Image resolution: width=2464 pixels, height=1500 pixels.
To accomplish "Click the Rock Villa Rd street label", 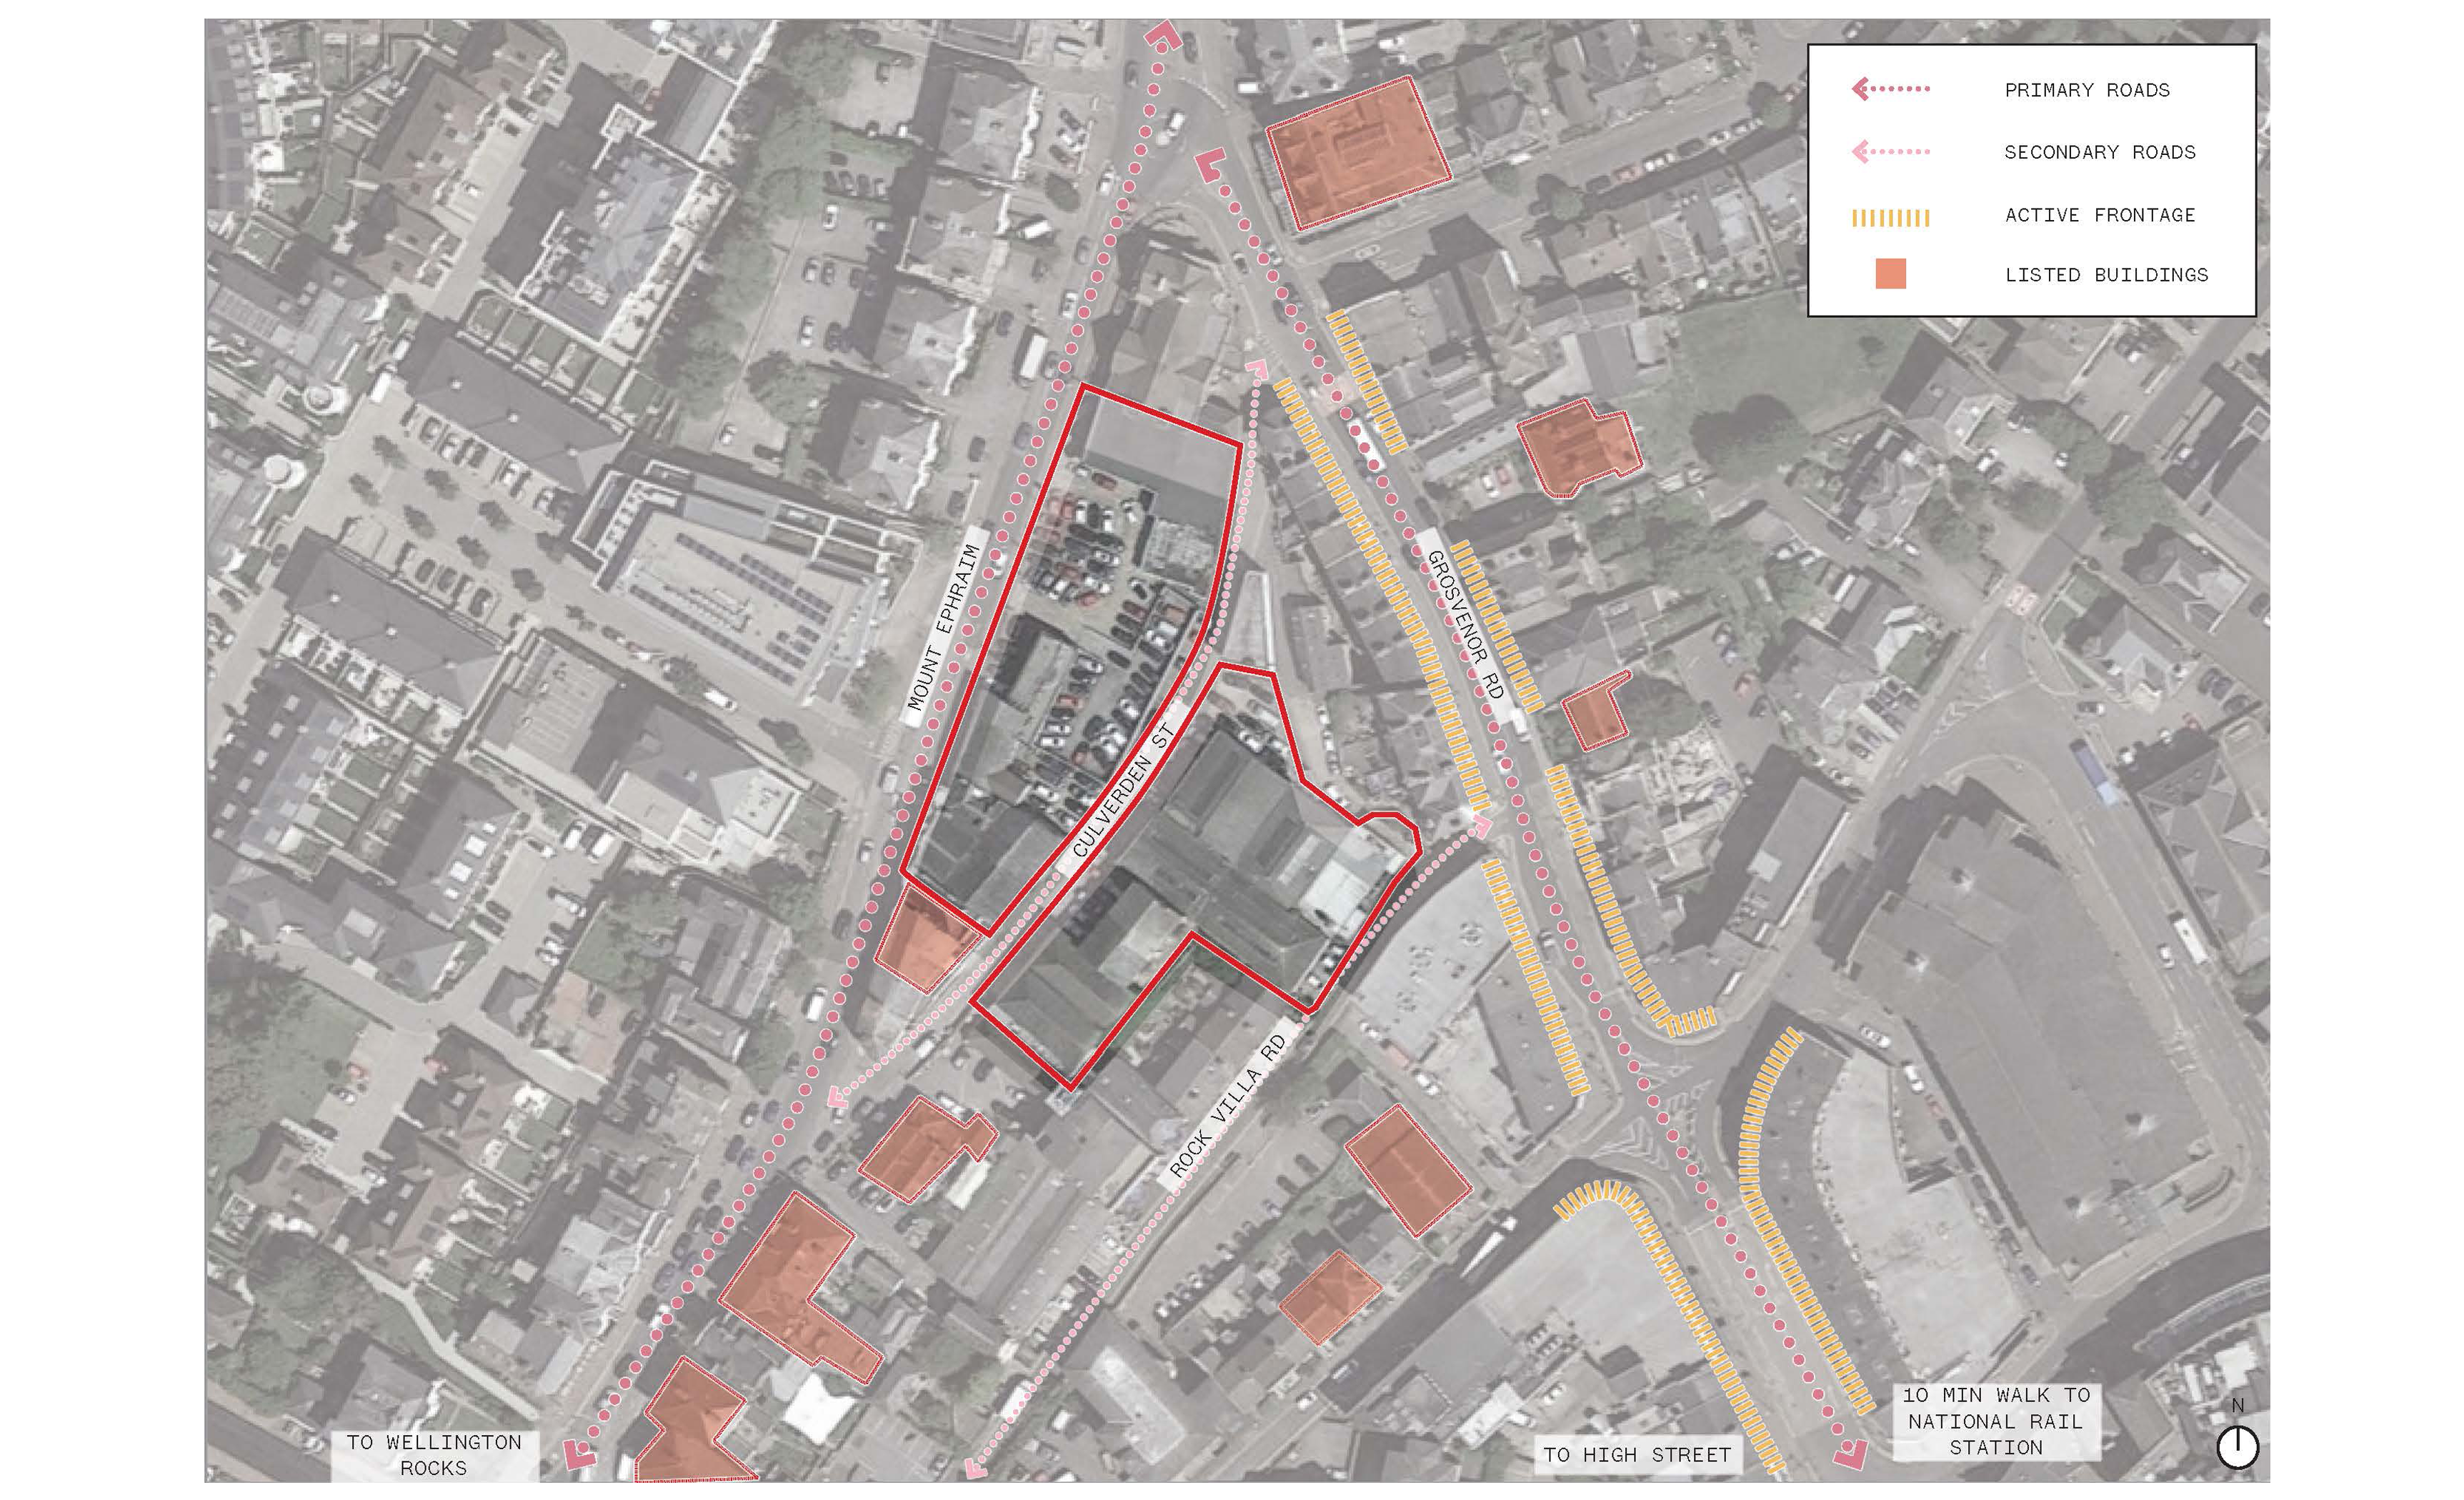I will tap(1227, 1105).
